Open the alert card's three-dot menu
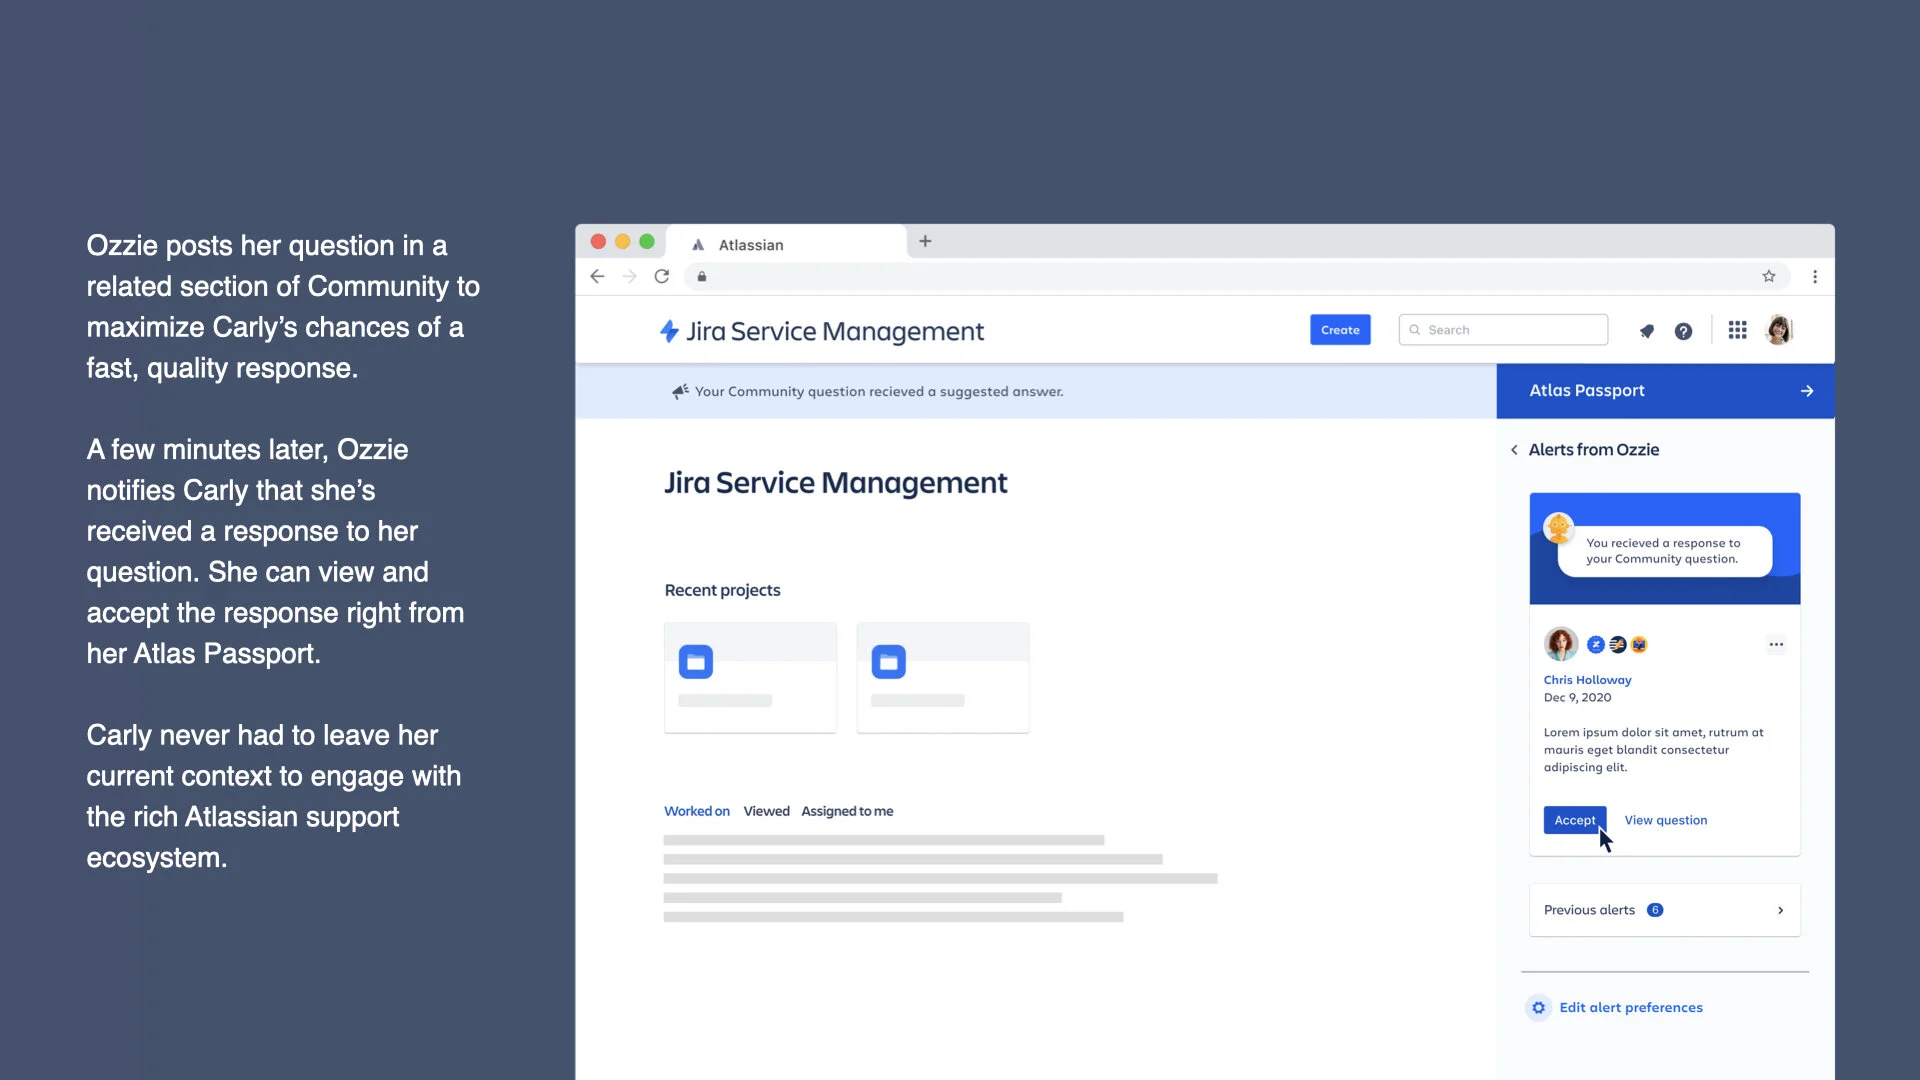1920x1080 pixels. [1776, 644]
